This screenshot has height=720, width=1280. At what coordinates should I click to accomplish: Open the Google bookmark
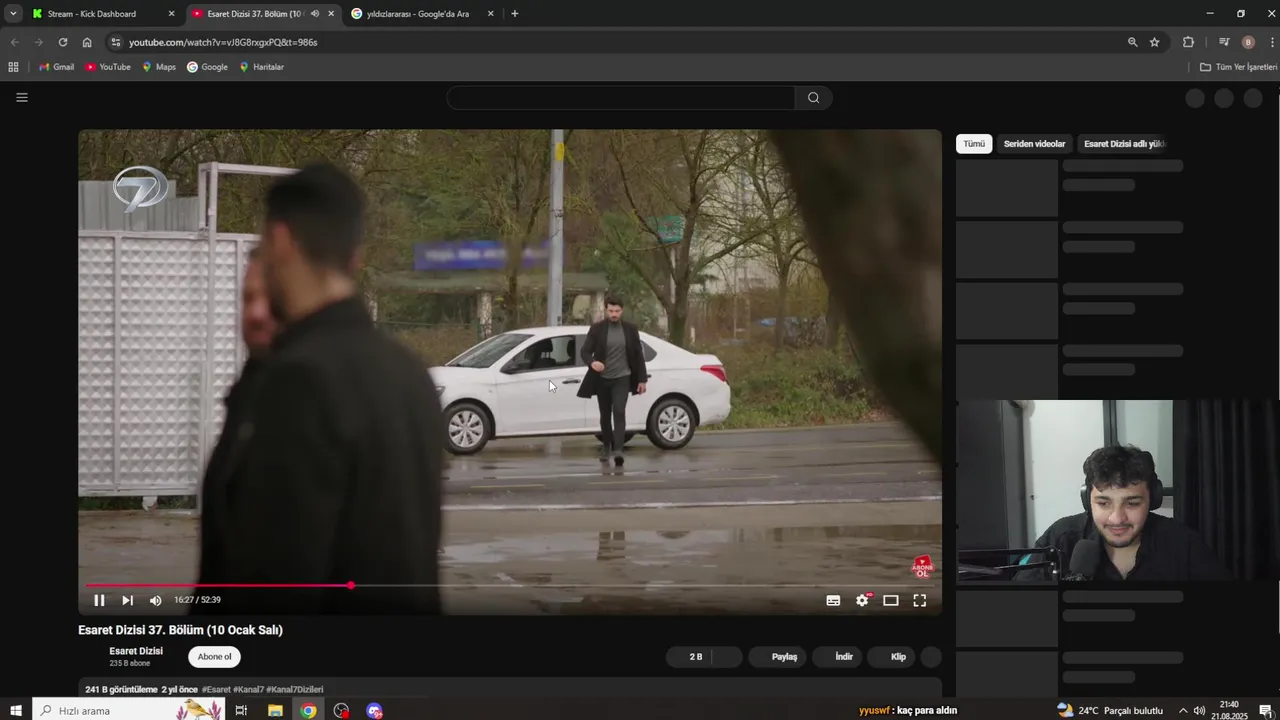(x=207, y=67)
